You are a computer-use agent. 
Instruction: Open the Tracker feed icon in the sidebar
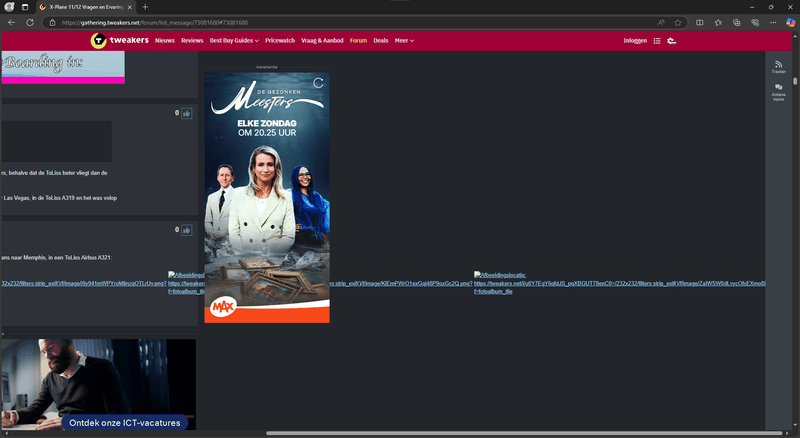click(779, 66)
